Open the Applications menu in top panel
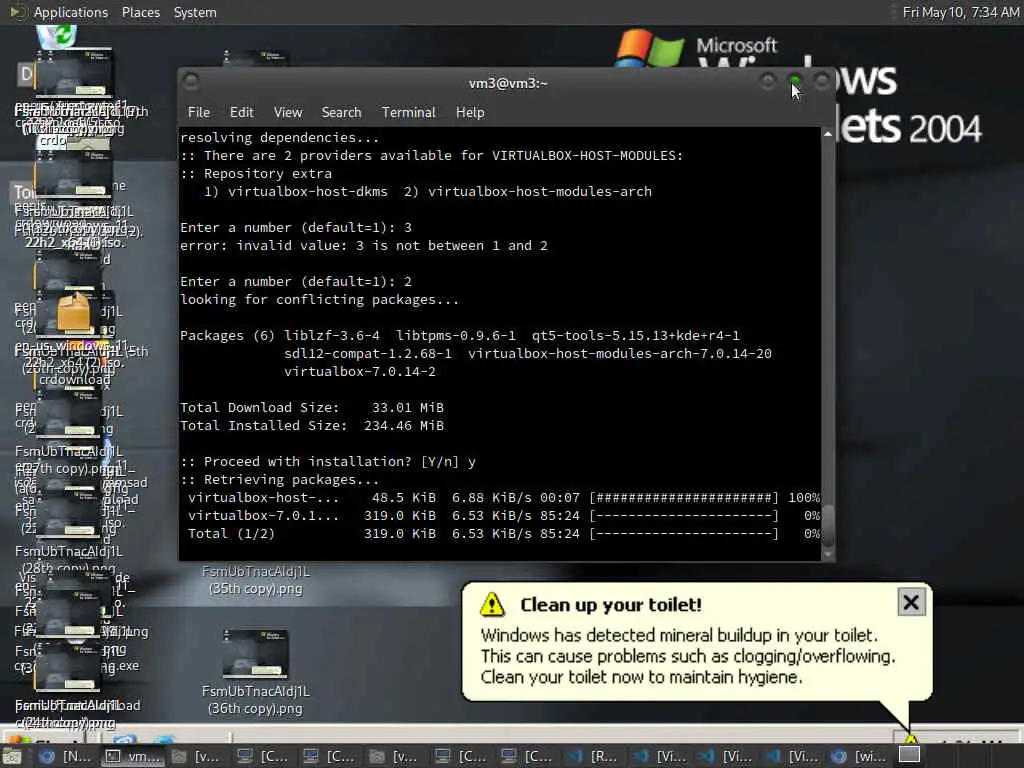 (71, 12)
